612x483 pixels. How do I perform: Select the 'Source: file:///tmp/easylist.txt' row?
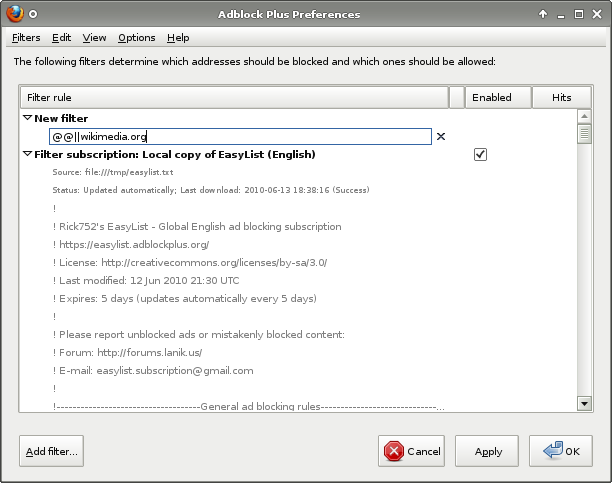[299, 172]
